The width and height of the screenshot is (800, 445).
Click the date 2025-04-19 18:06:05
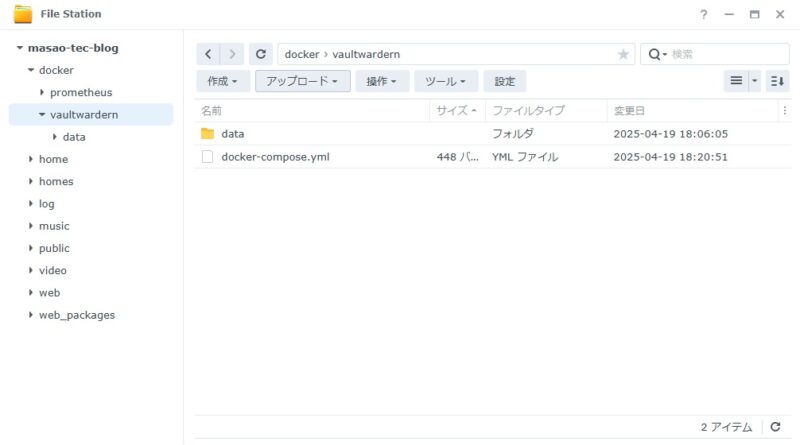tap(670, 134)
